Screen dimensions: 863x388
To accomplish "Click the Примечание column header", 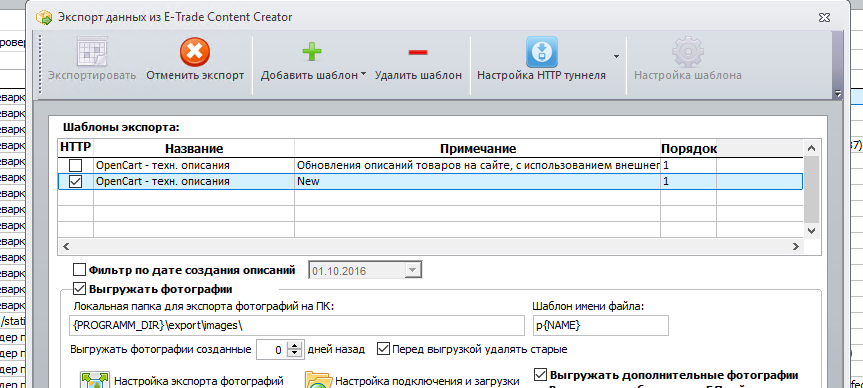I will pos(477,148).
